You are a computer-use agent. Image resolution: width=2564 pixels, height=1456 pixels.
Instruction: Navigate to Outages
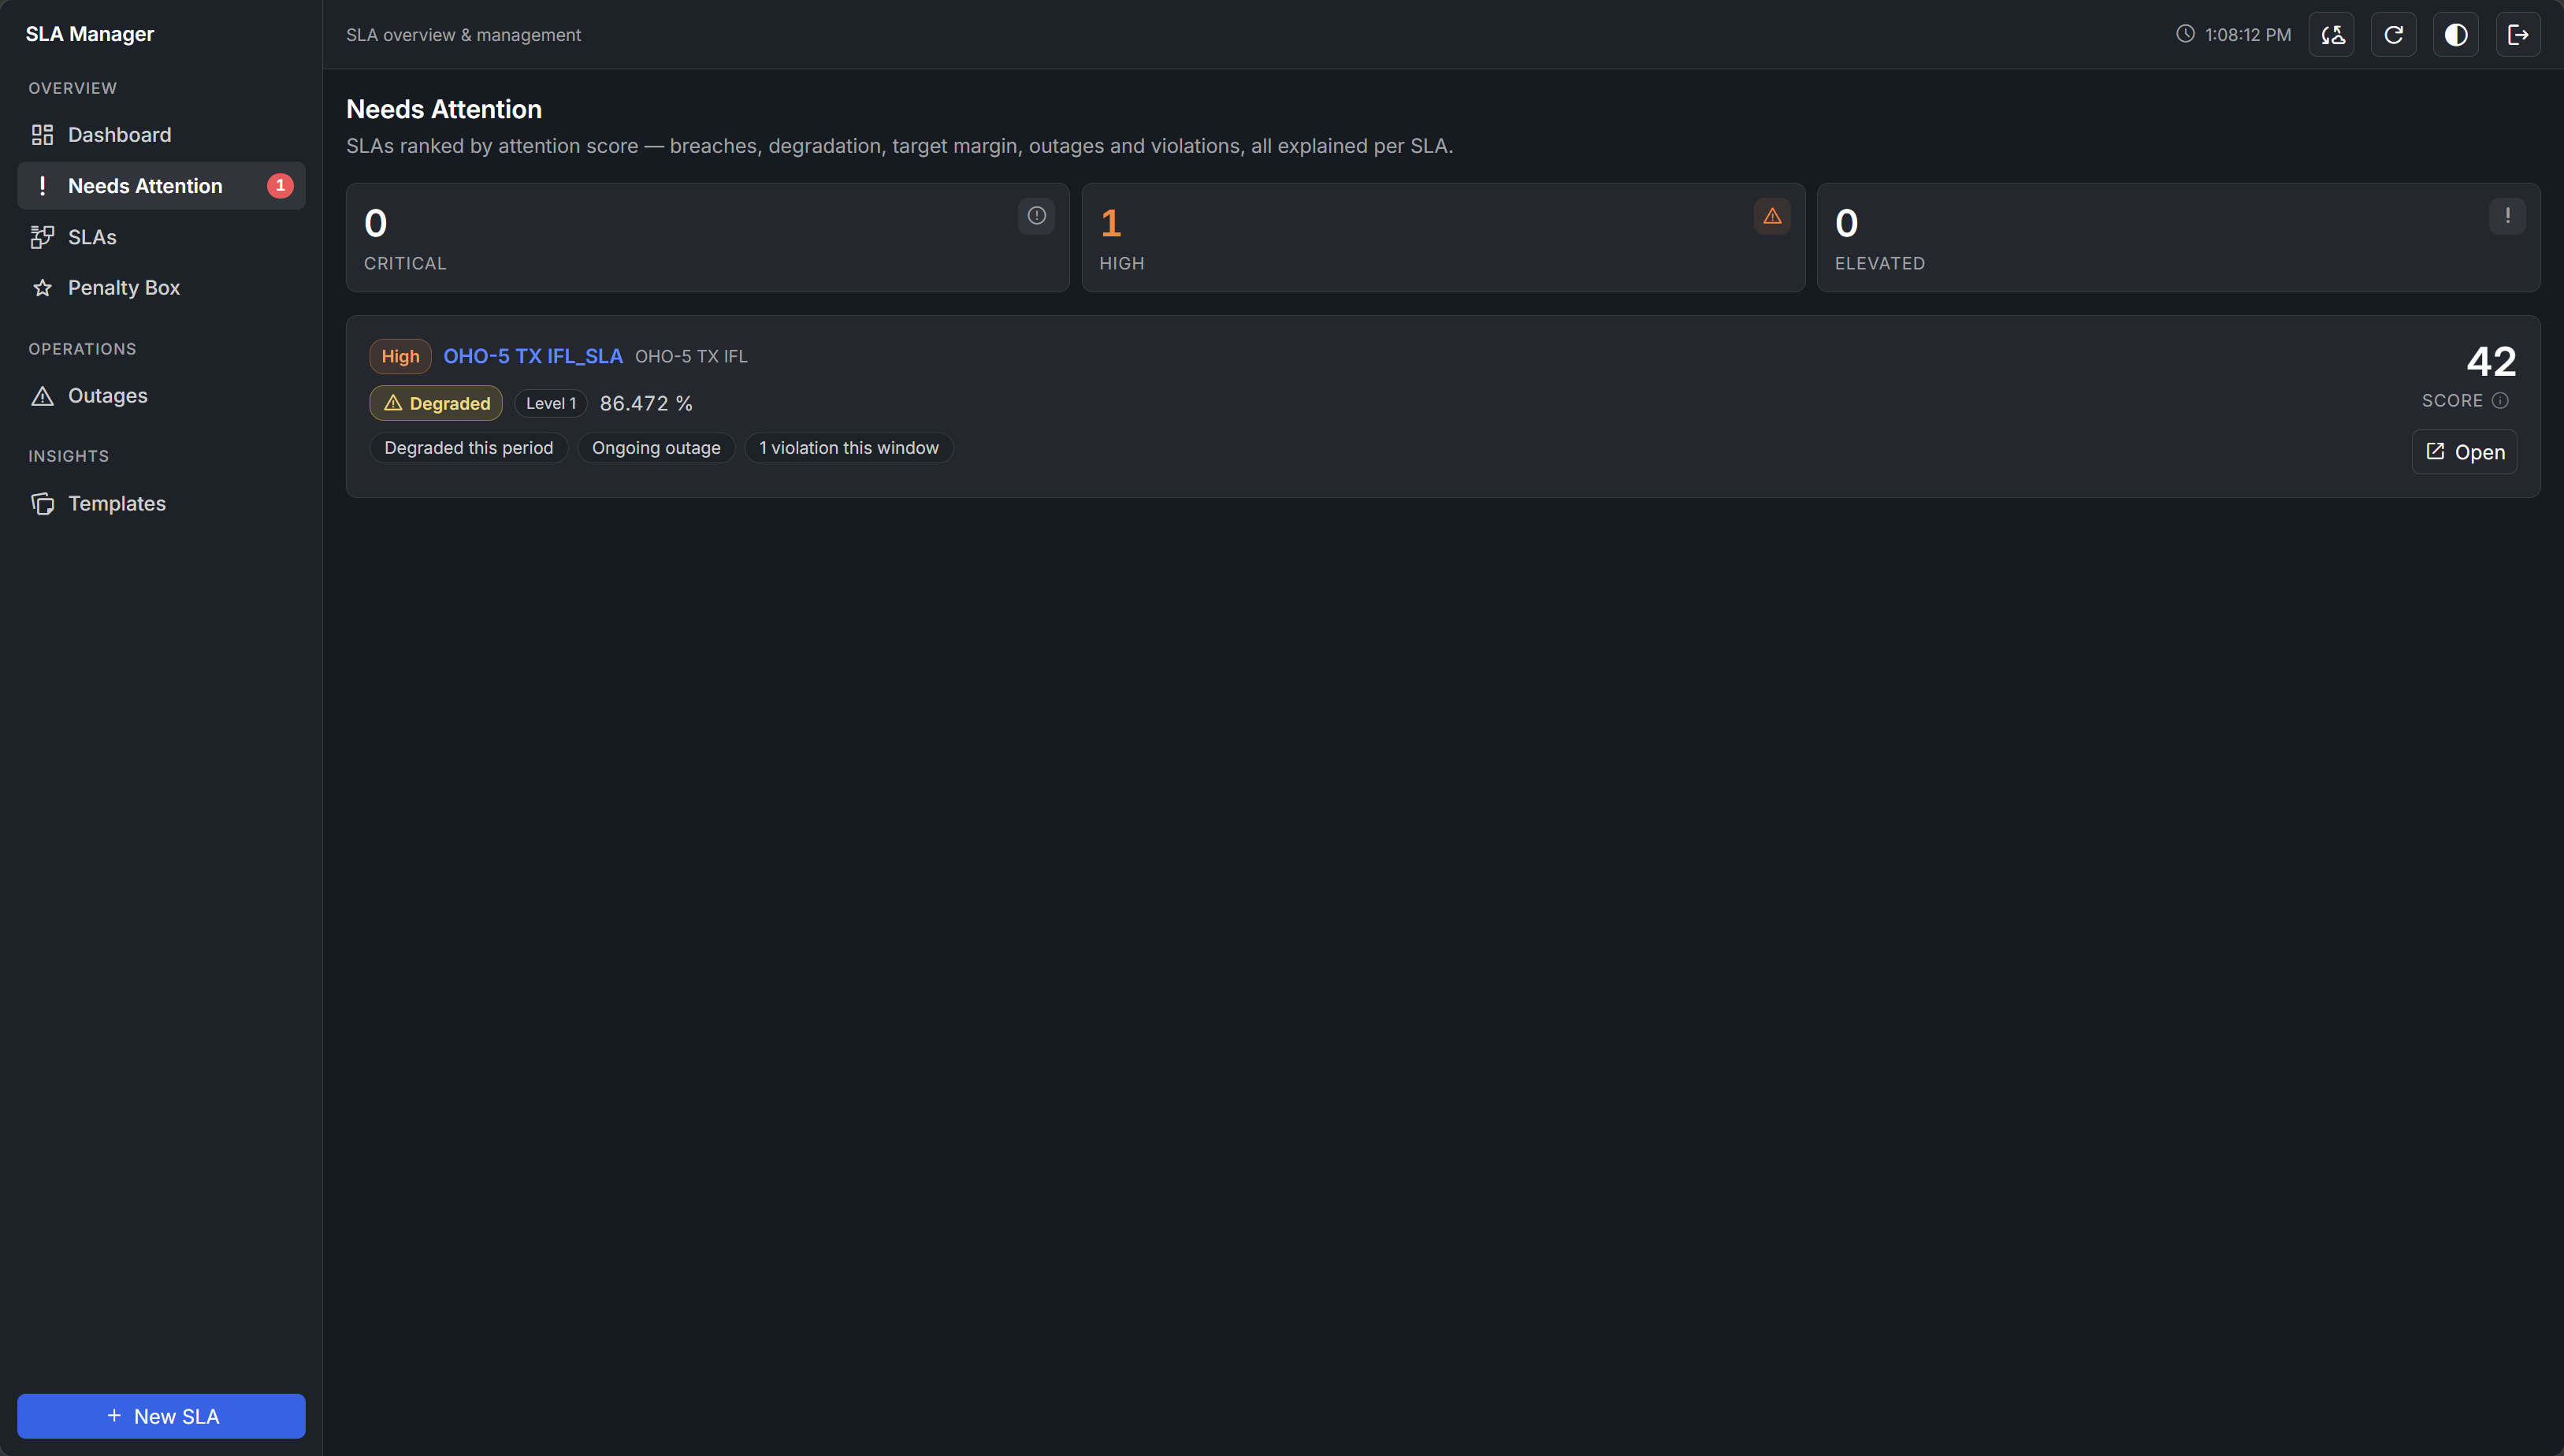[161, 396]
